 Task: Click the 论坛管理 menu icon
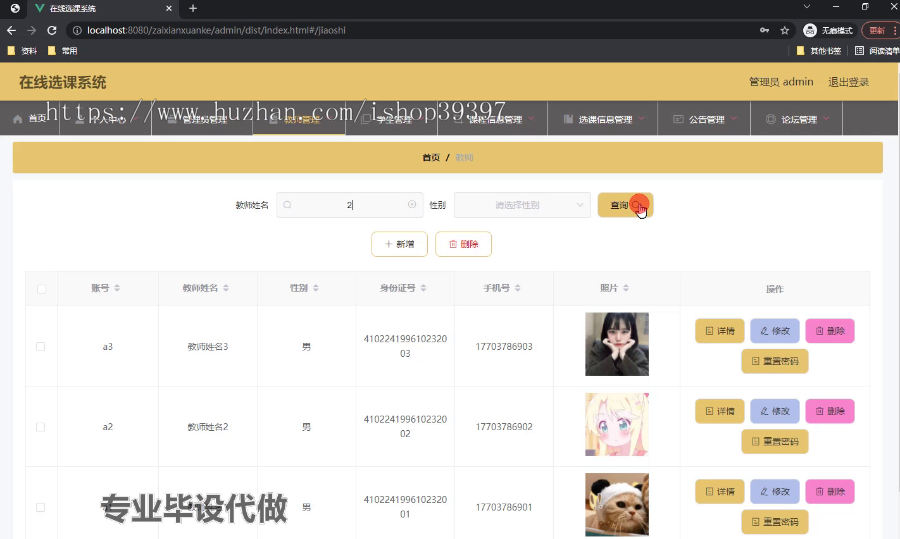[771, 119]
